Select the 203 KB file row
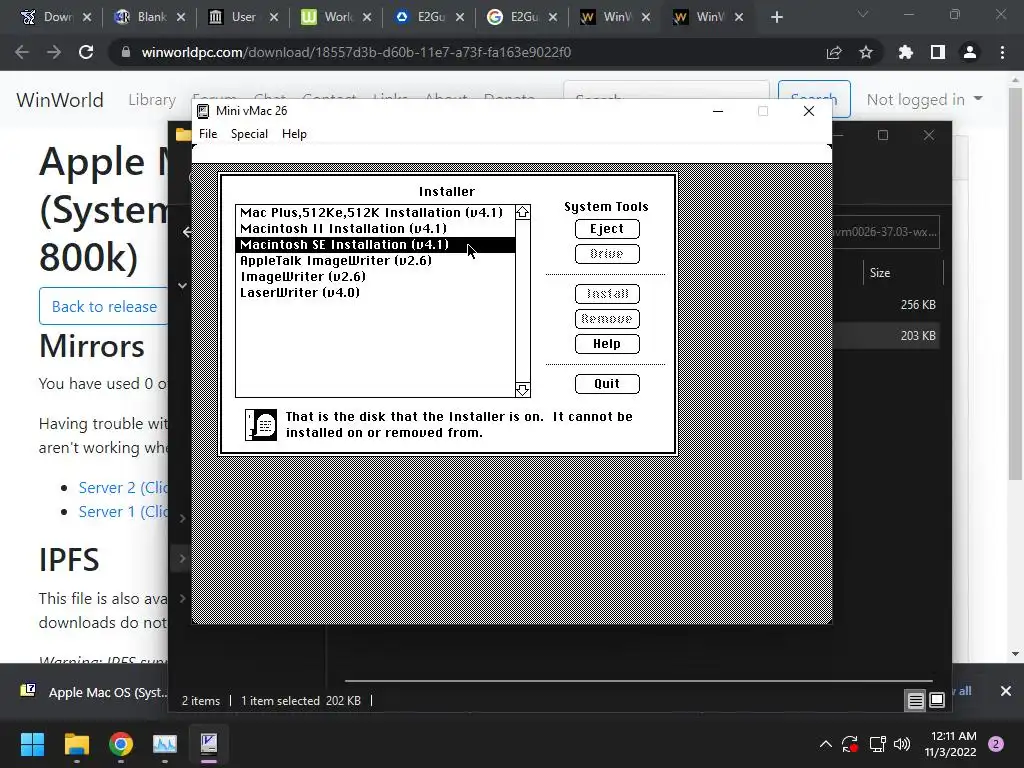This screenshot has height=768, width=1024. point(886,336)
